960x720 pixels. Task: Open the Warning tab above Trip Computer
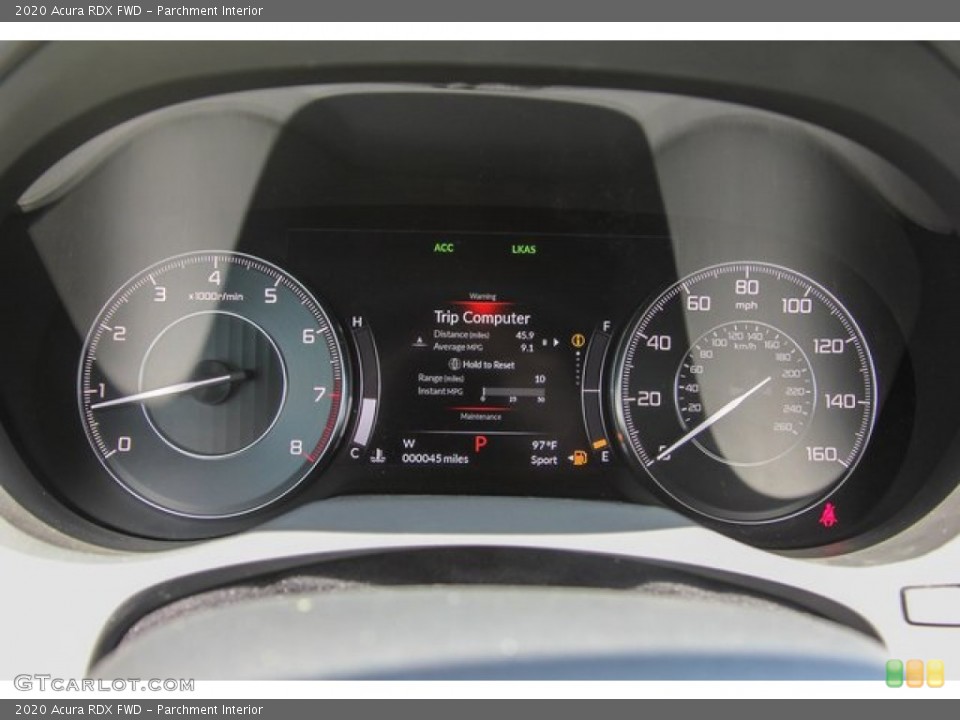482,296
